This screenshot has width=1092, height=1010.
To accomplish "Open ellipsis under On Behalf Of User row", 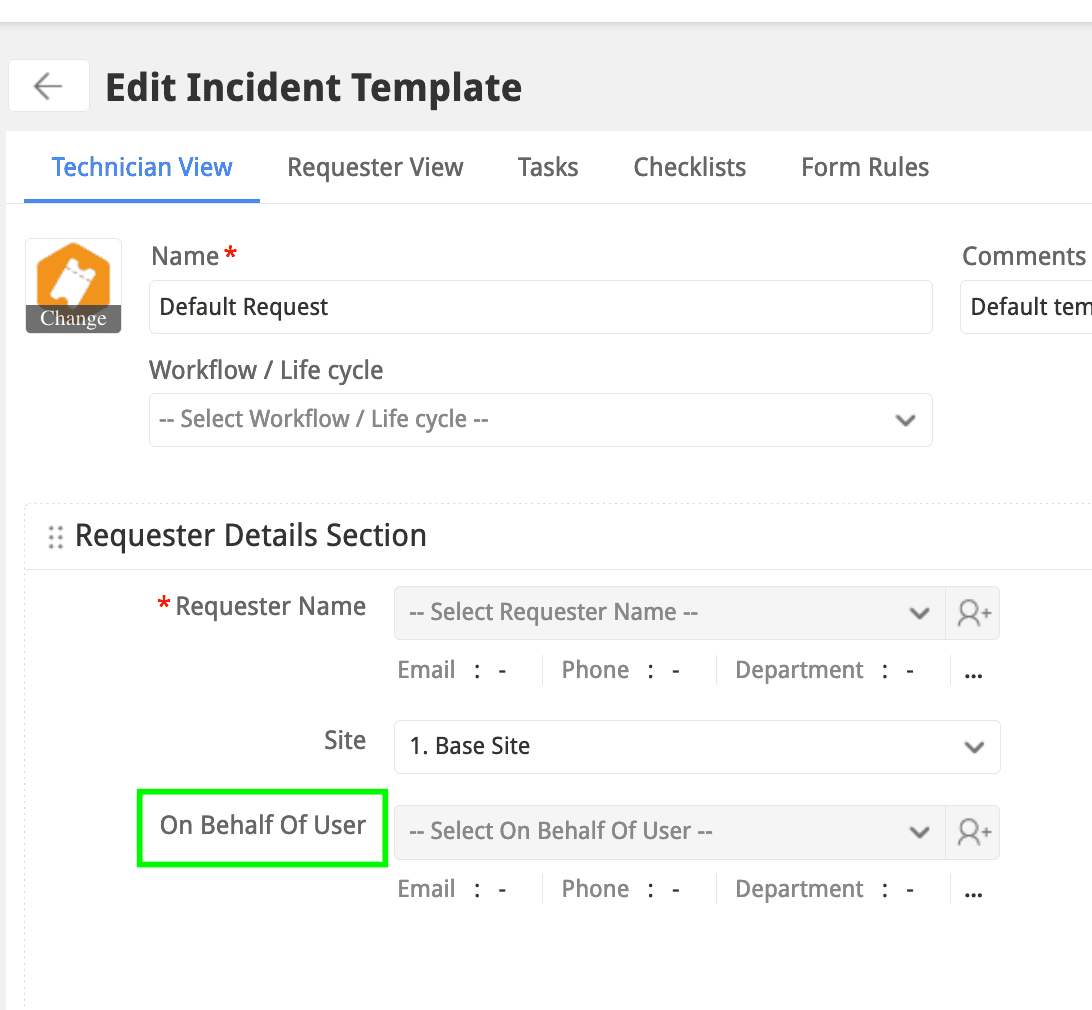I will pyautogui.click(x=973, y=891).
